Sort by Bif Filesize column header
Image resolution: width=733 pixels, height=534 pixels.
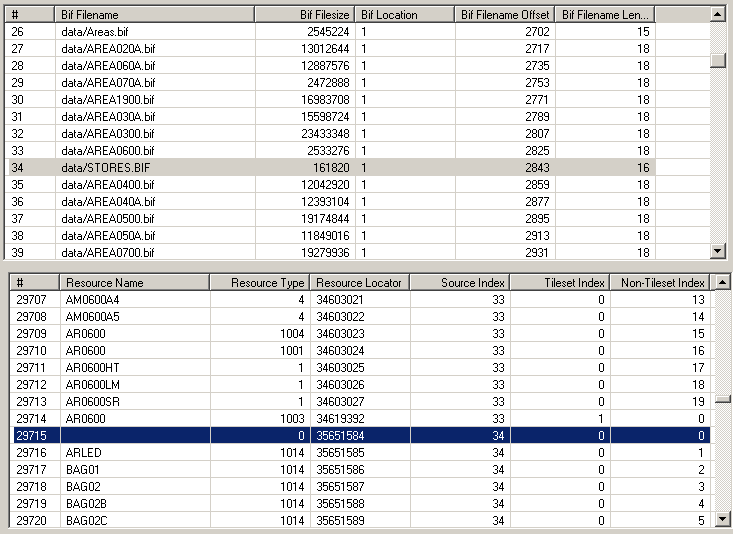click(x=305, y=14)
